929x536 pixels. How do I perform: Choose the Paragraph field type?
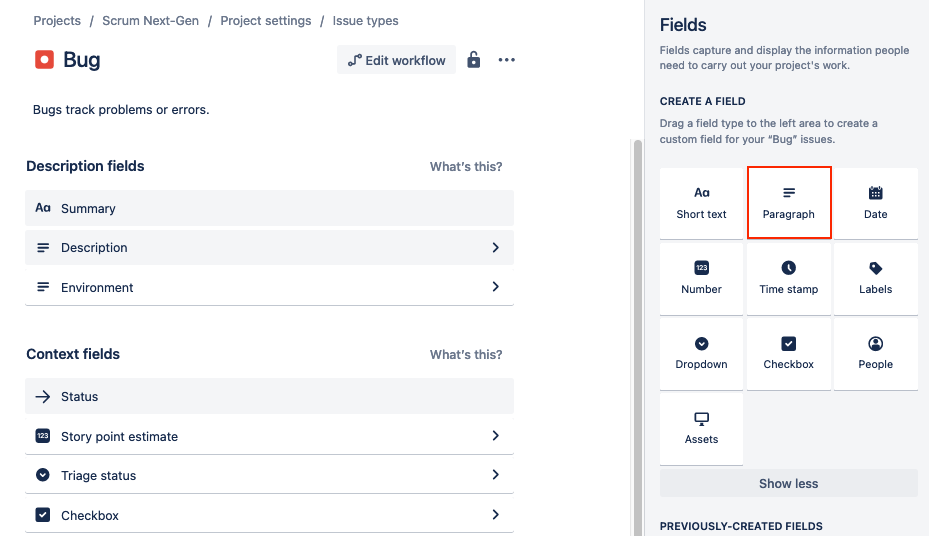789,203
